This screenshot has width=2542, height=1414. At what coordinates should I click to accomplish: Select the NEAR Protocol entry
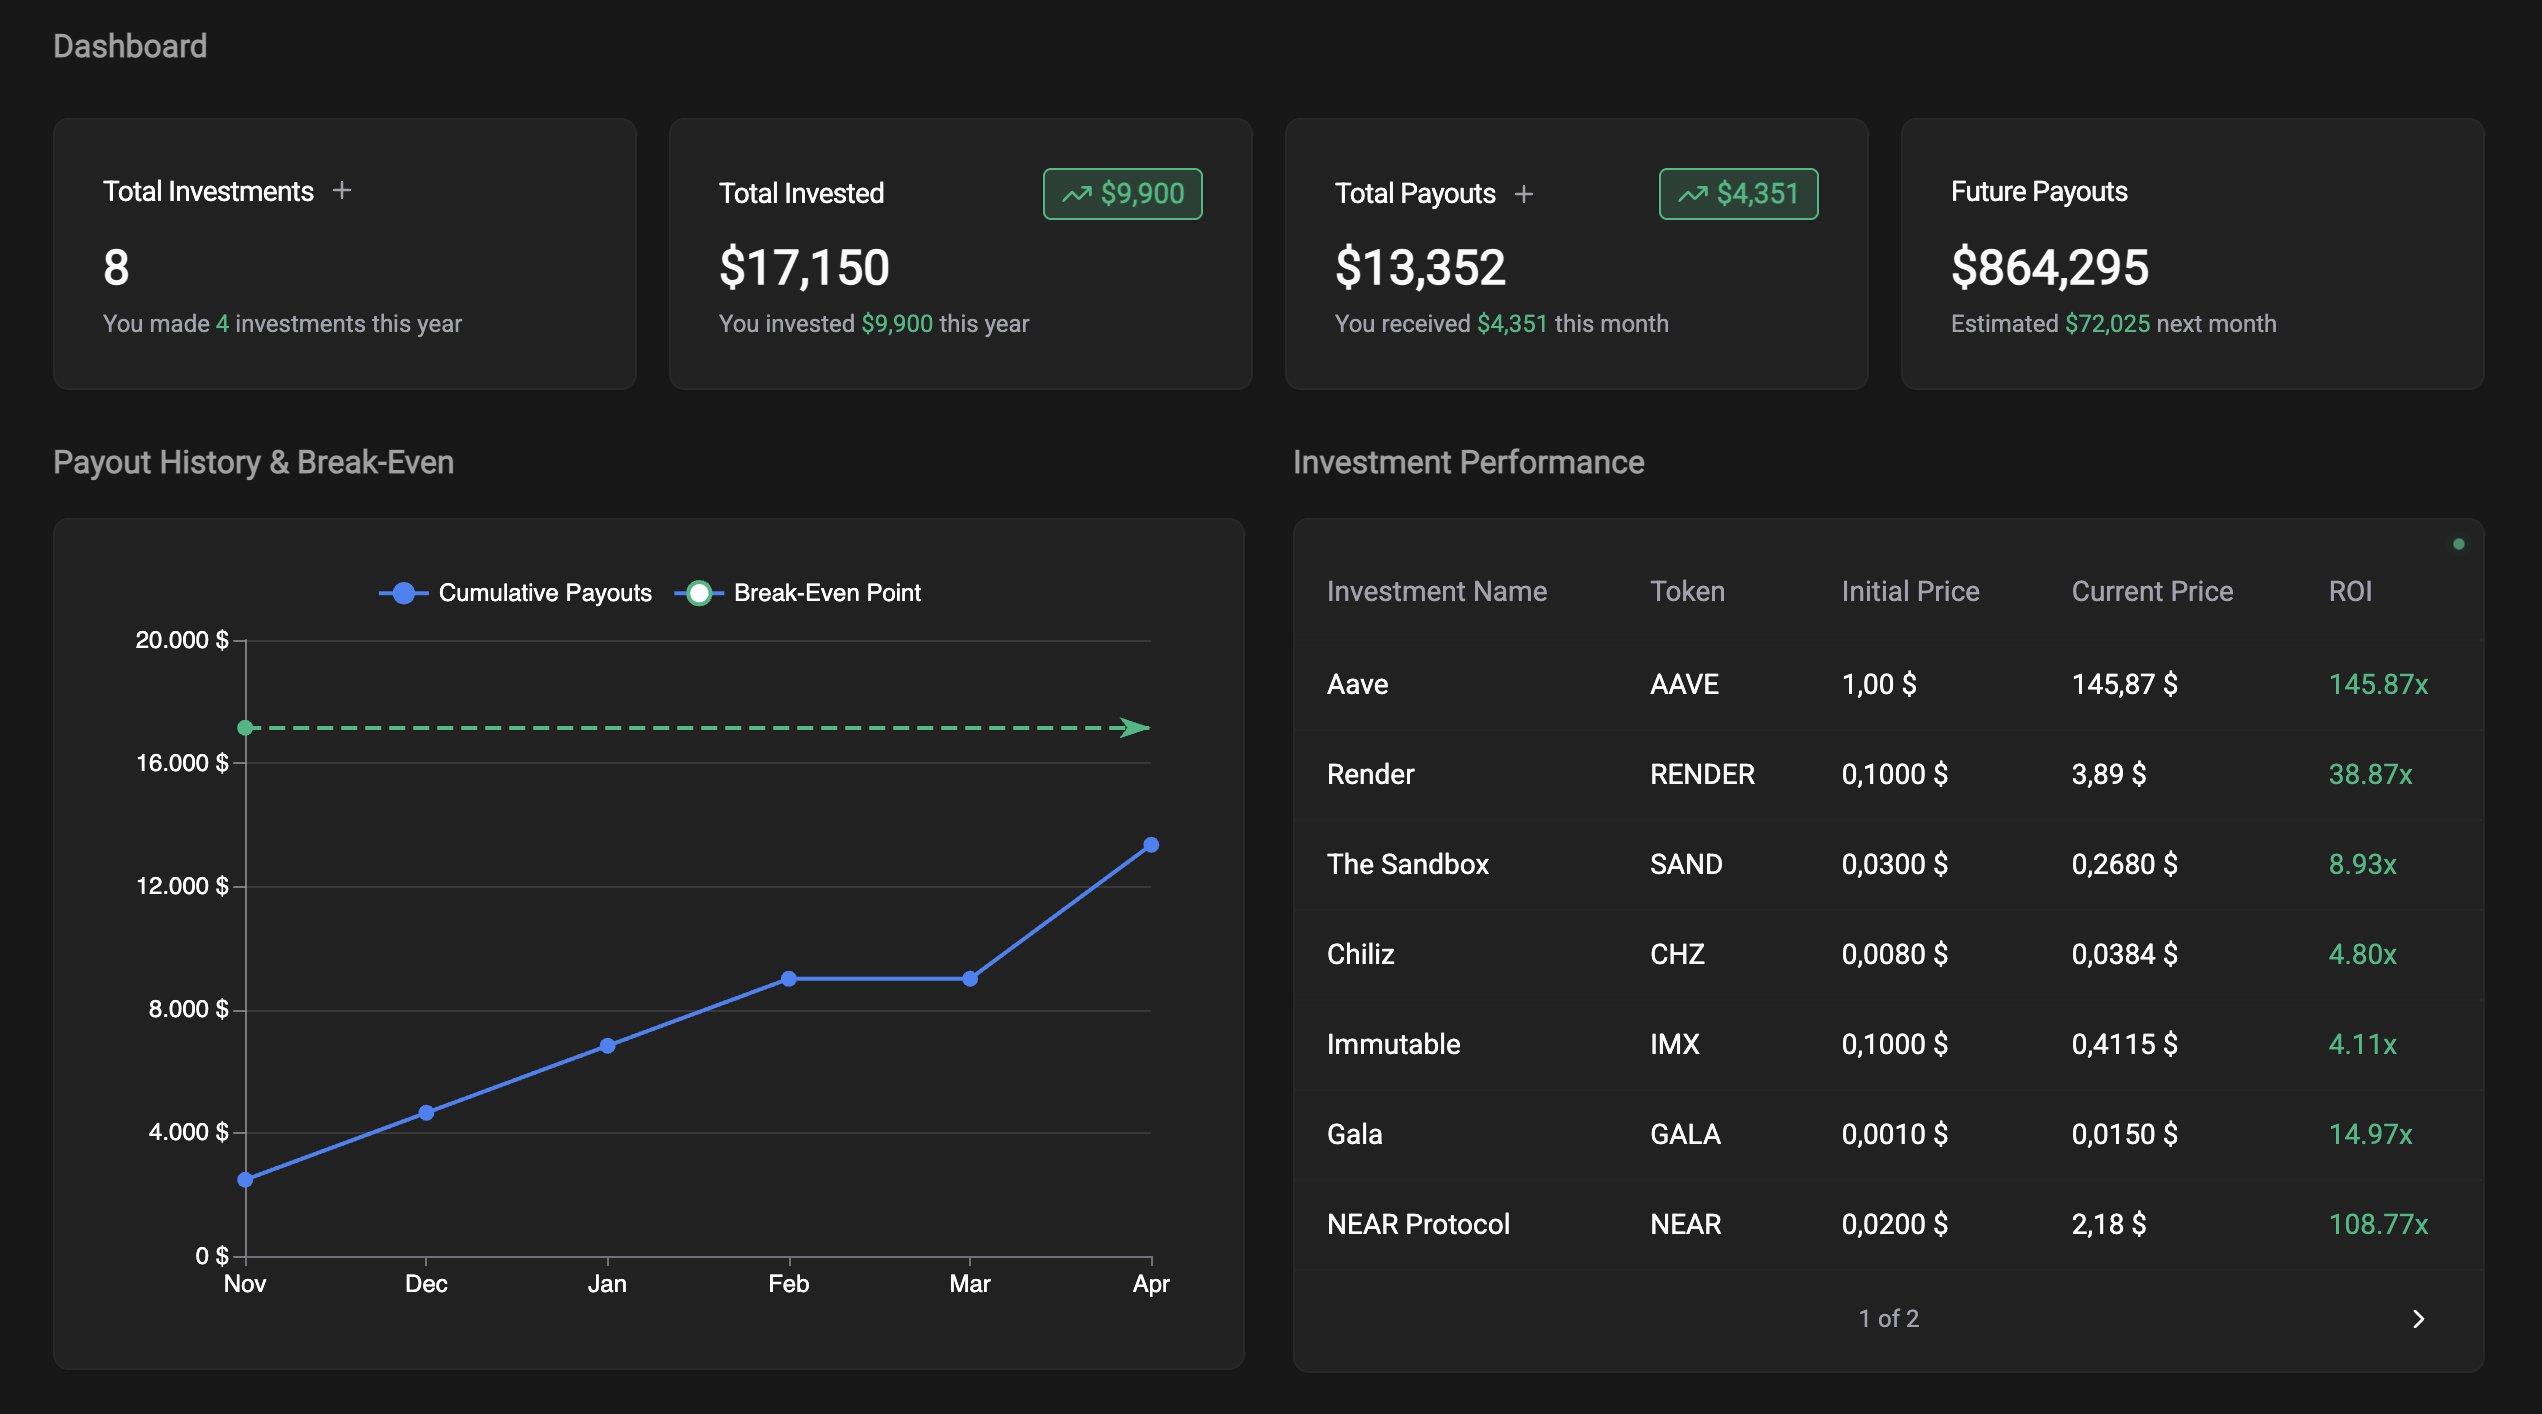pyautogui.click(x=1418, y=1223)
